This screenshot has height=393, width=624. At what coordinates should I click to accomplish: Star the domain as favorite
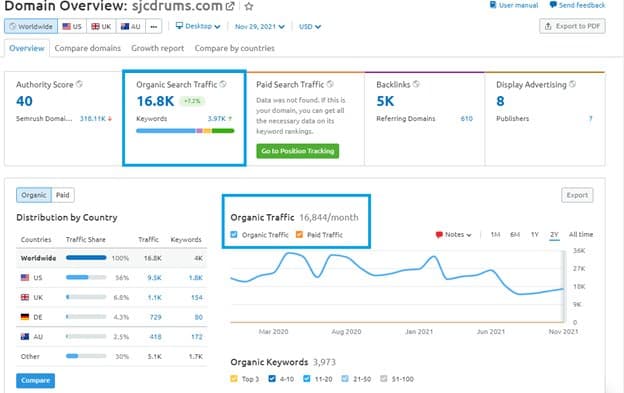249,6
